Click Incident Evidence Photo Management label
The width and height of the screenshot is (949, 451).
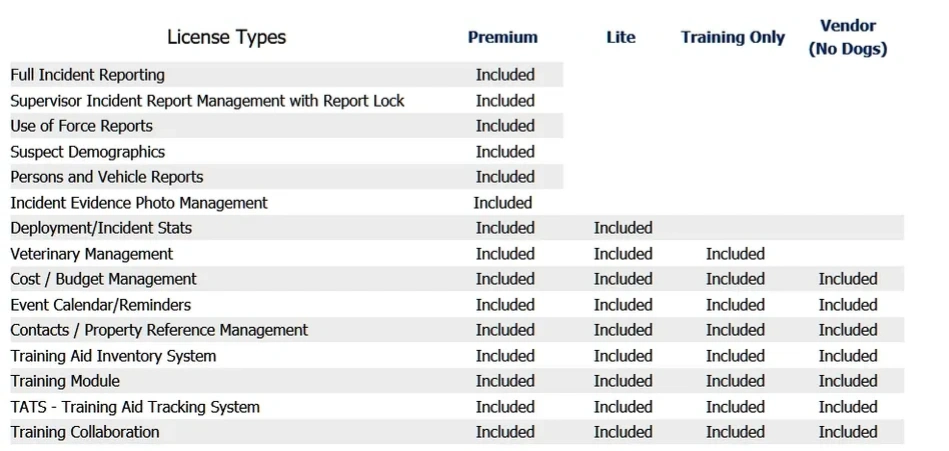(139, 203)
